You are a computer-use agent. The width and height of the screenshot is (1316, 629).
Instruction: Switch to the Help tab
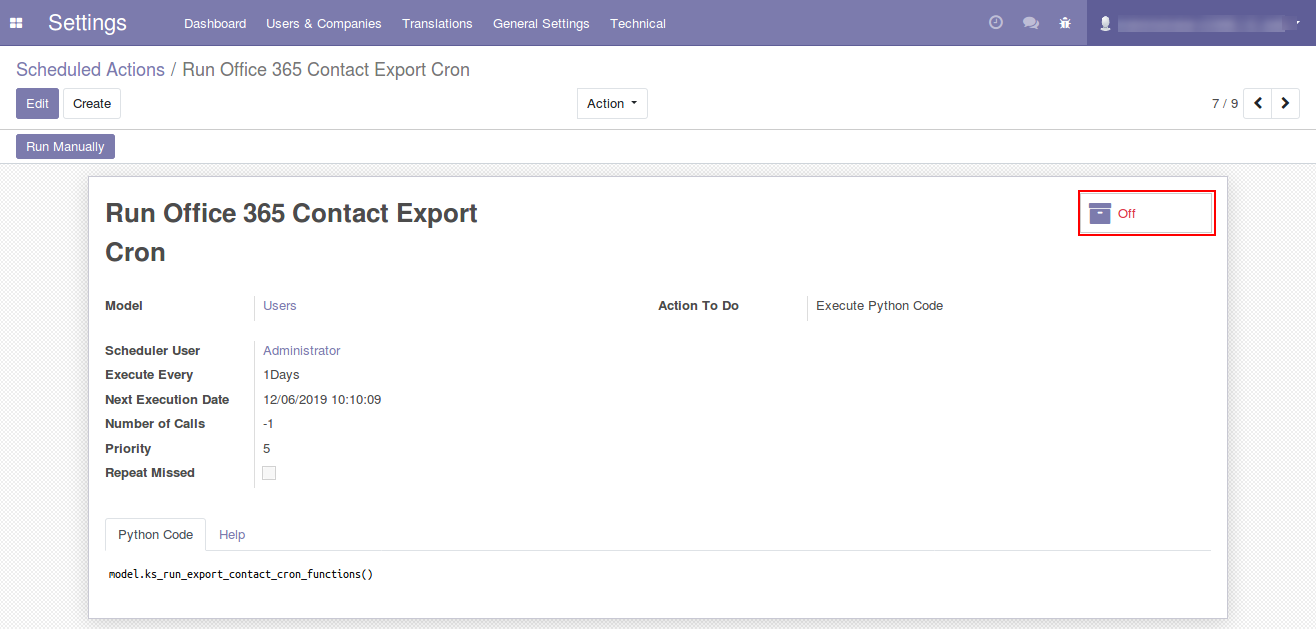(232, 535)
